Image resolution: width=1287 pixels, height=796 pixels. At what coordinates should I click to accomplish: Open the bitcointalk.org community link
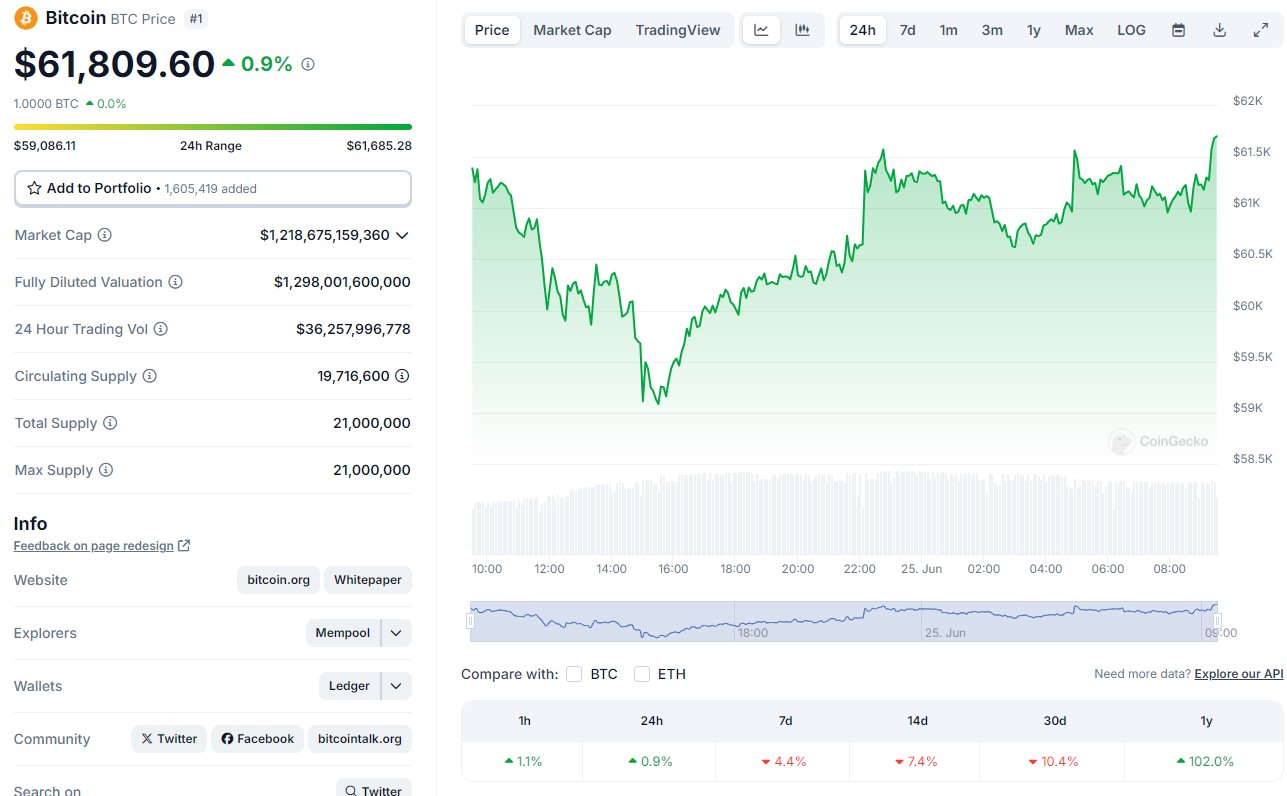coord(360,739)
